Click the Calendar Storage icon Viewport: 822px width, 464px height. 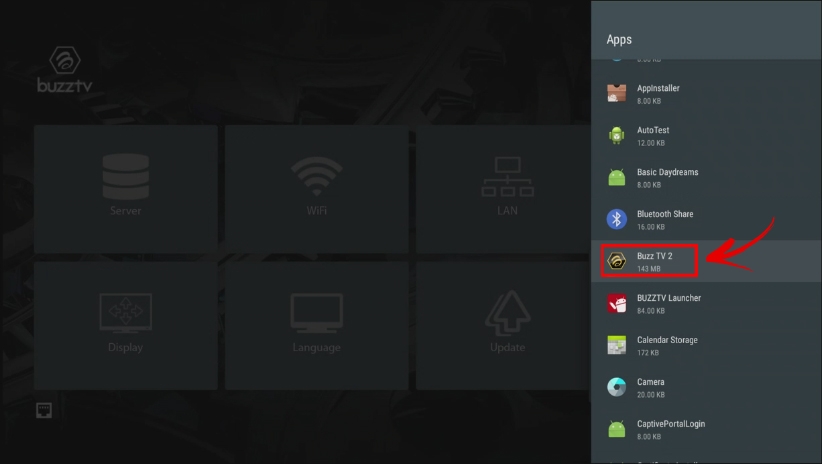point(616,345)
